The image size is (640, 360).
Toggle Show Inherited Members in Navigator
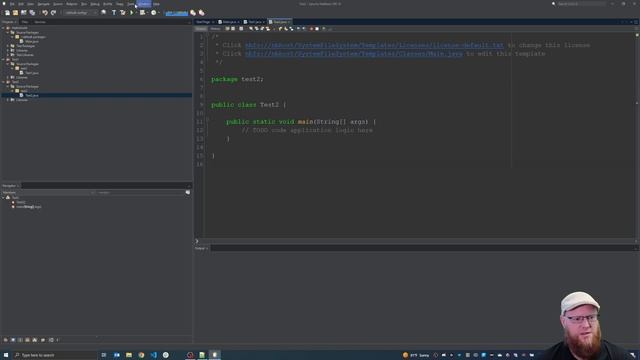coord(6,340)
